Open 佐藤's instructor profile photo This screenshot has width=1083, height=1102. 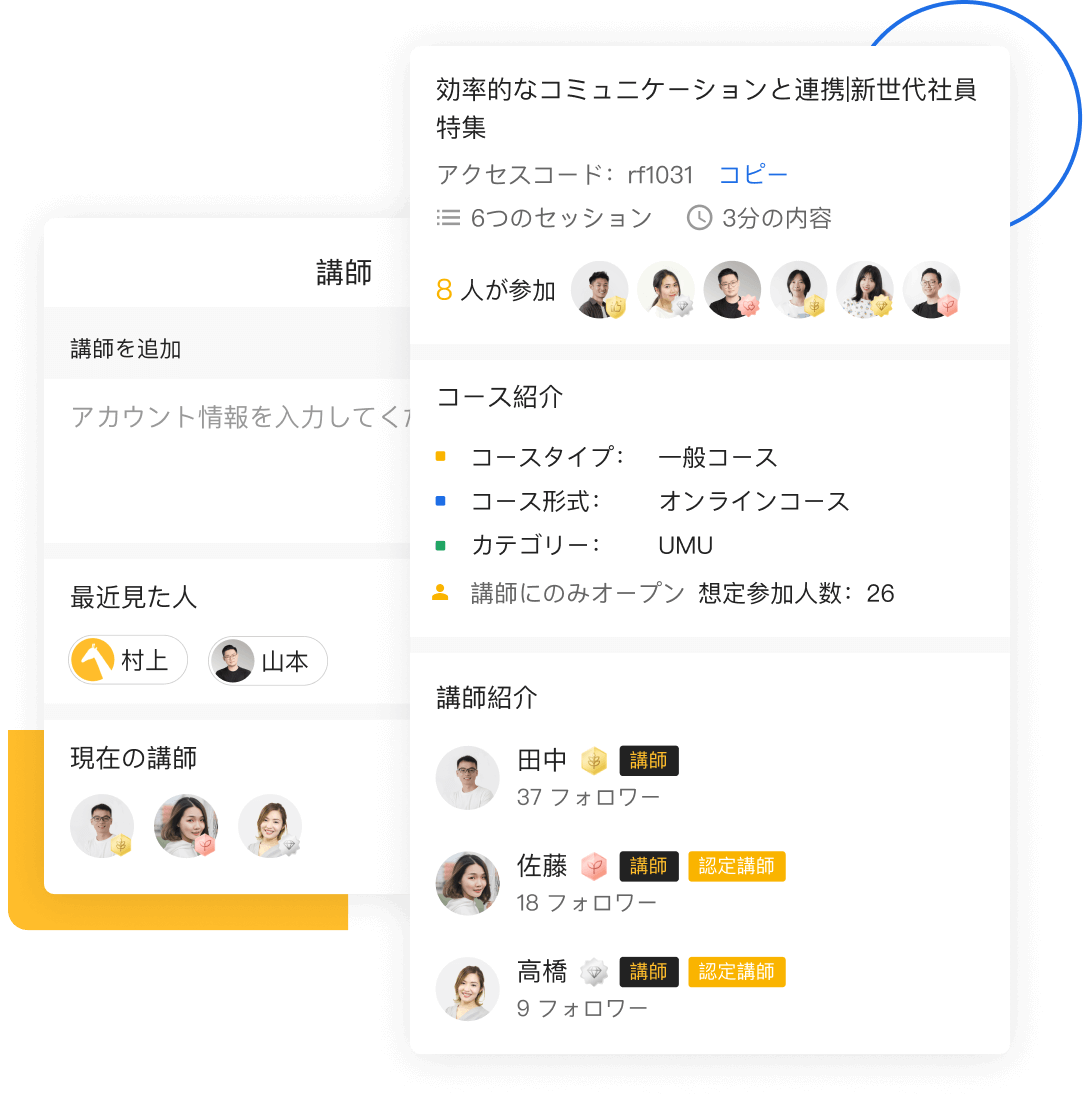pos(467,883)
